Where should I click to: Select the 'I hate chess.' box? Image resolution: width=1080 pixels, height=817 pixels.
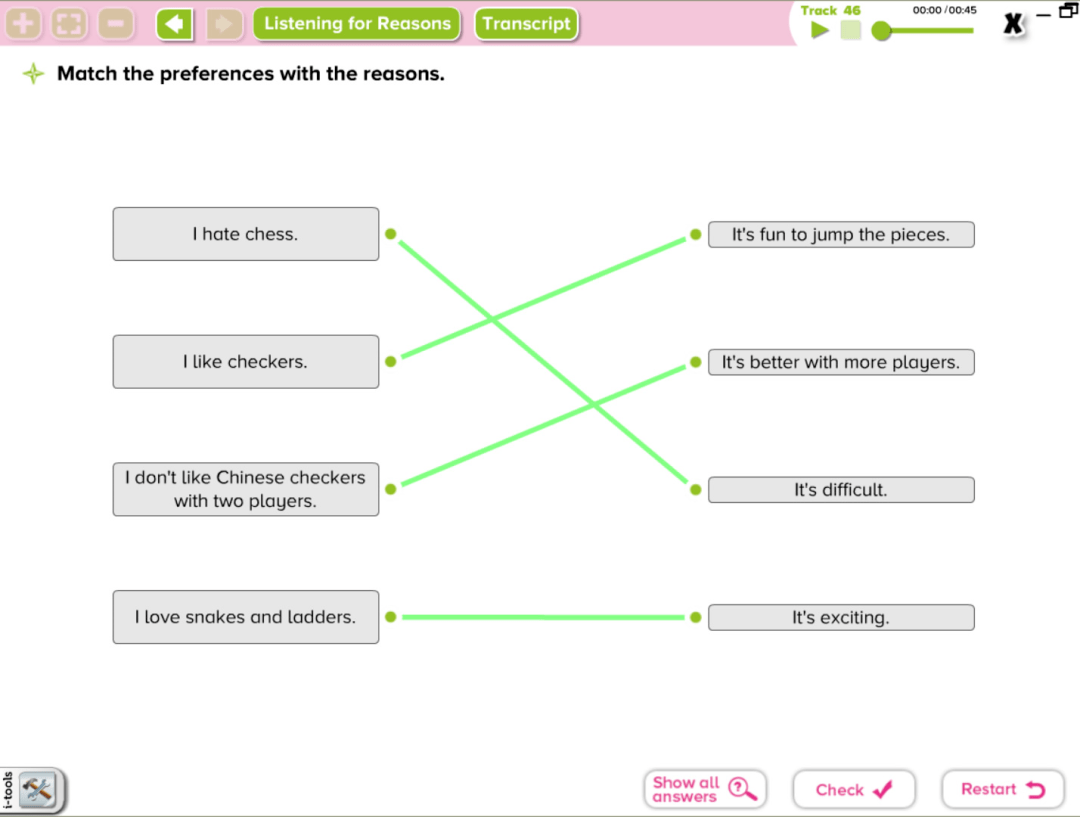pyautogui.click(x=246, y=234)
